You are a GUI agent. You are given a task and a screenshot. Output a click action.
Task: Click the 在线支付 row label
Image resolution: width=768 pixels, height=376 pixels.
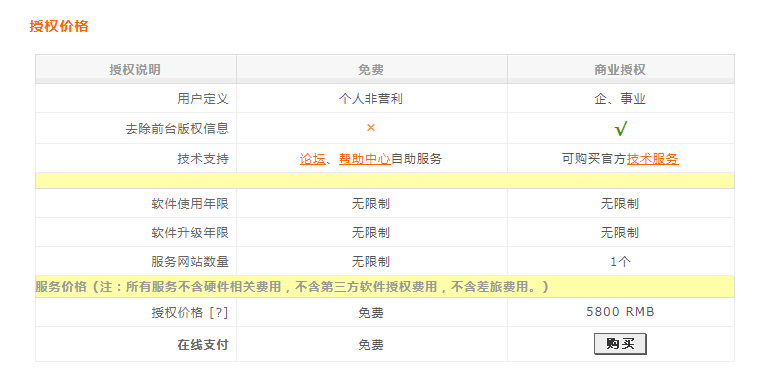(203, 345)
